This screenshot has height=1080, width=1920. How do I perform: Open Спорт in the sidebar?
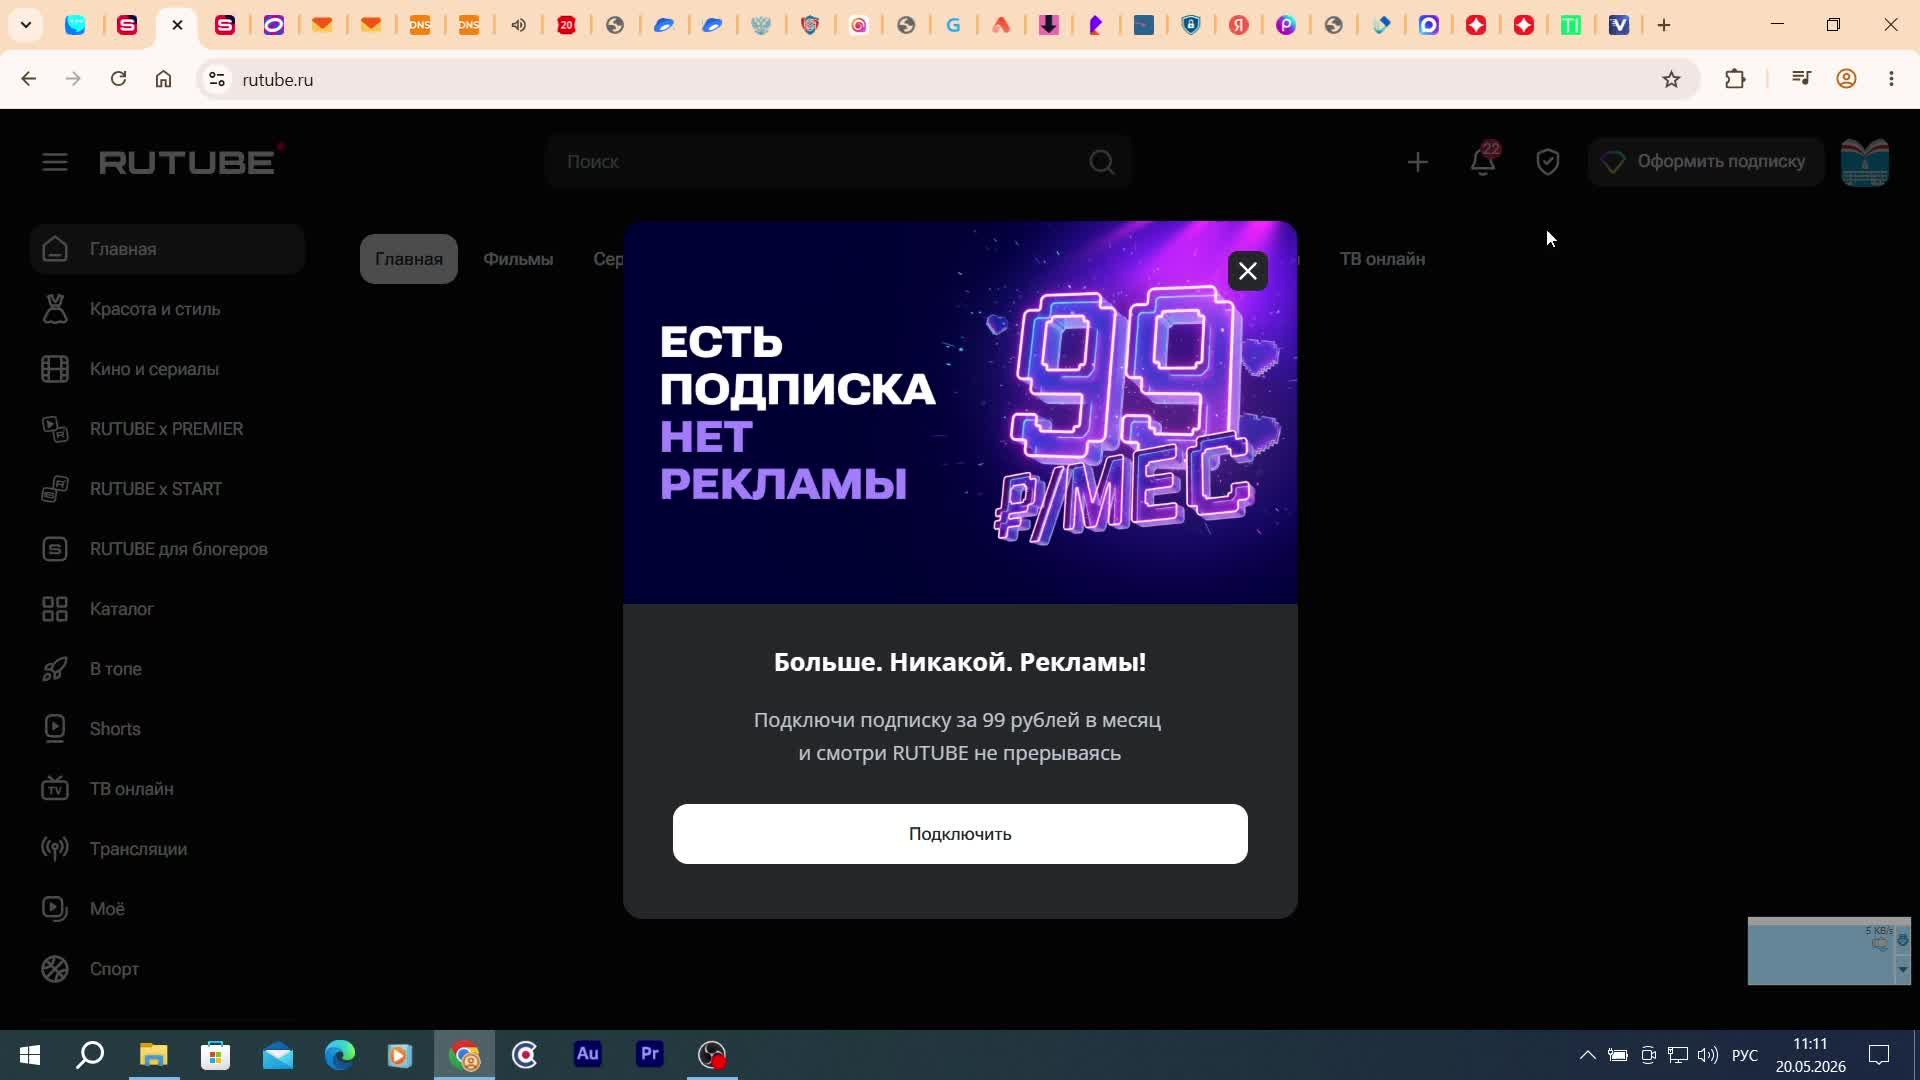point(167,969)
